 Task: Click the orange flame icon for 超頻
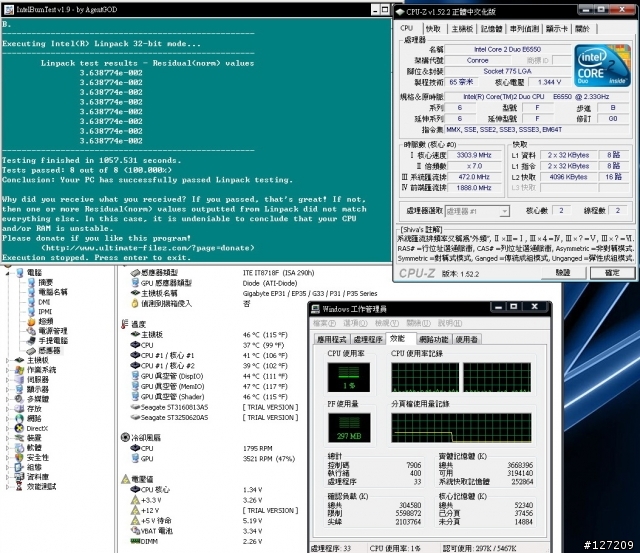pos(31,321)
